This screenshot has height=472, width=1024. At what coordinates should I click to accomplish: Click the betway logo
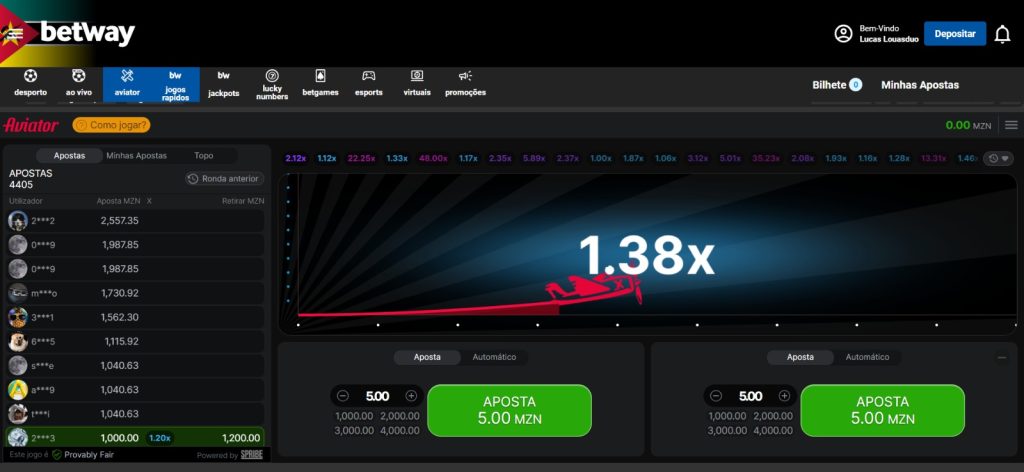pos(87,33)
